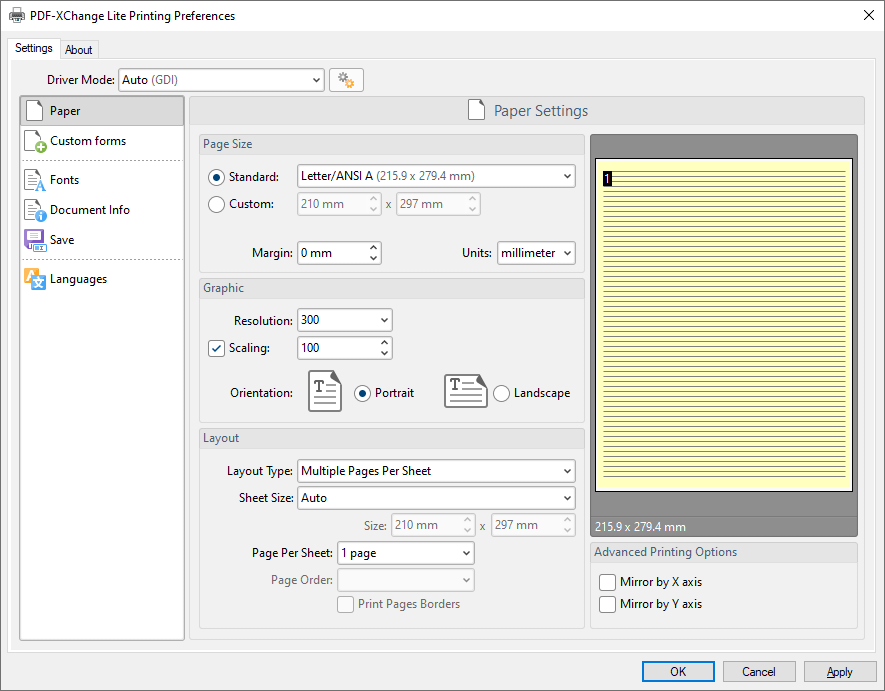Image resolution: width=885 pixels, height=691 pixels.
Task: Uncheck the Scaling checkbox
Action: (216, 348)
